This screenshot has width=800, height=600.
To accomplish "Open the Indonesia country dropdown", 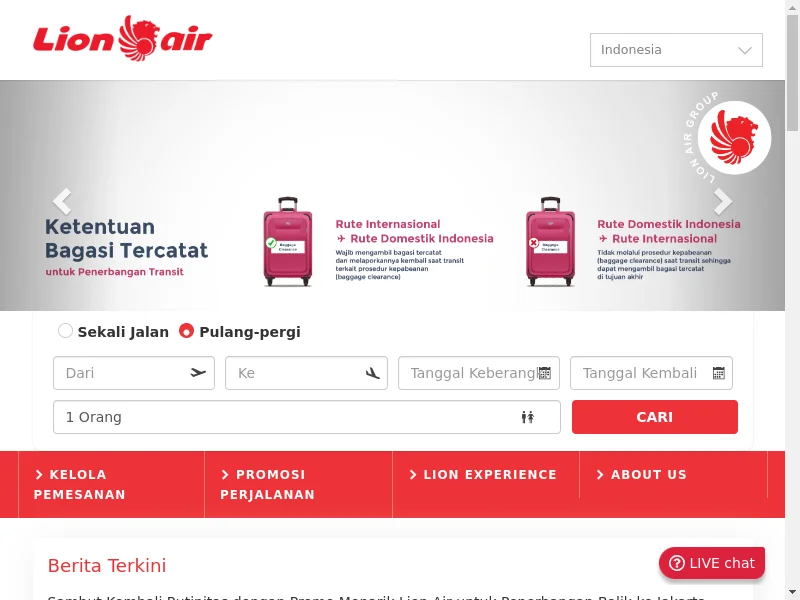I will (676, 50).
